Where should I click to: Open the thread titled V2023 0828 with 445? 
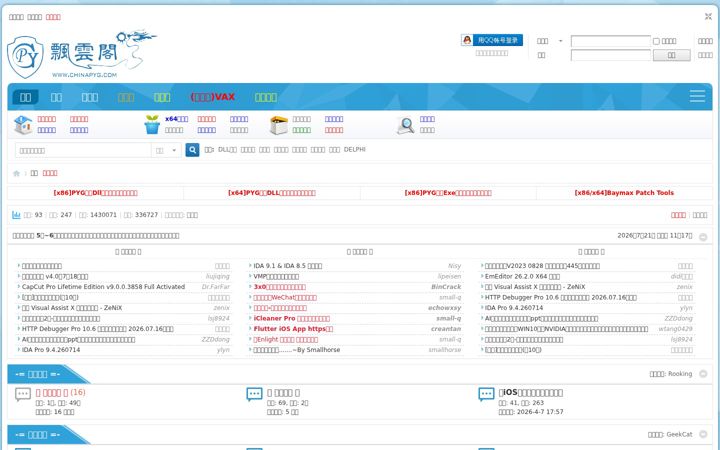pos(542,266)
